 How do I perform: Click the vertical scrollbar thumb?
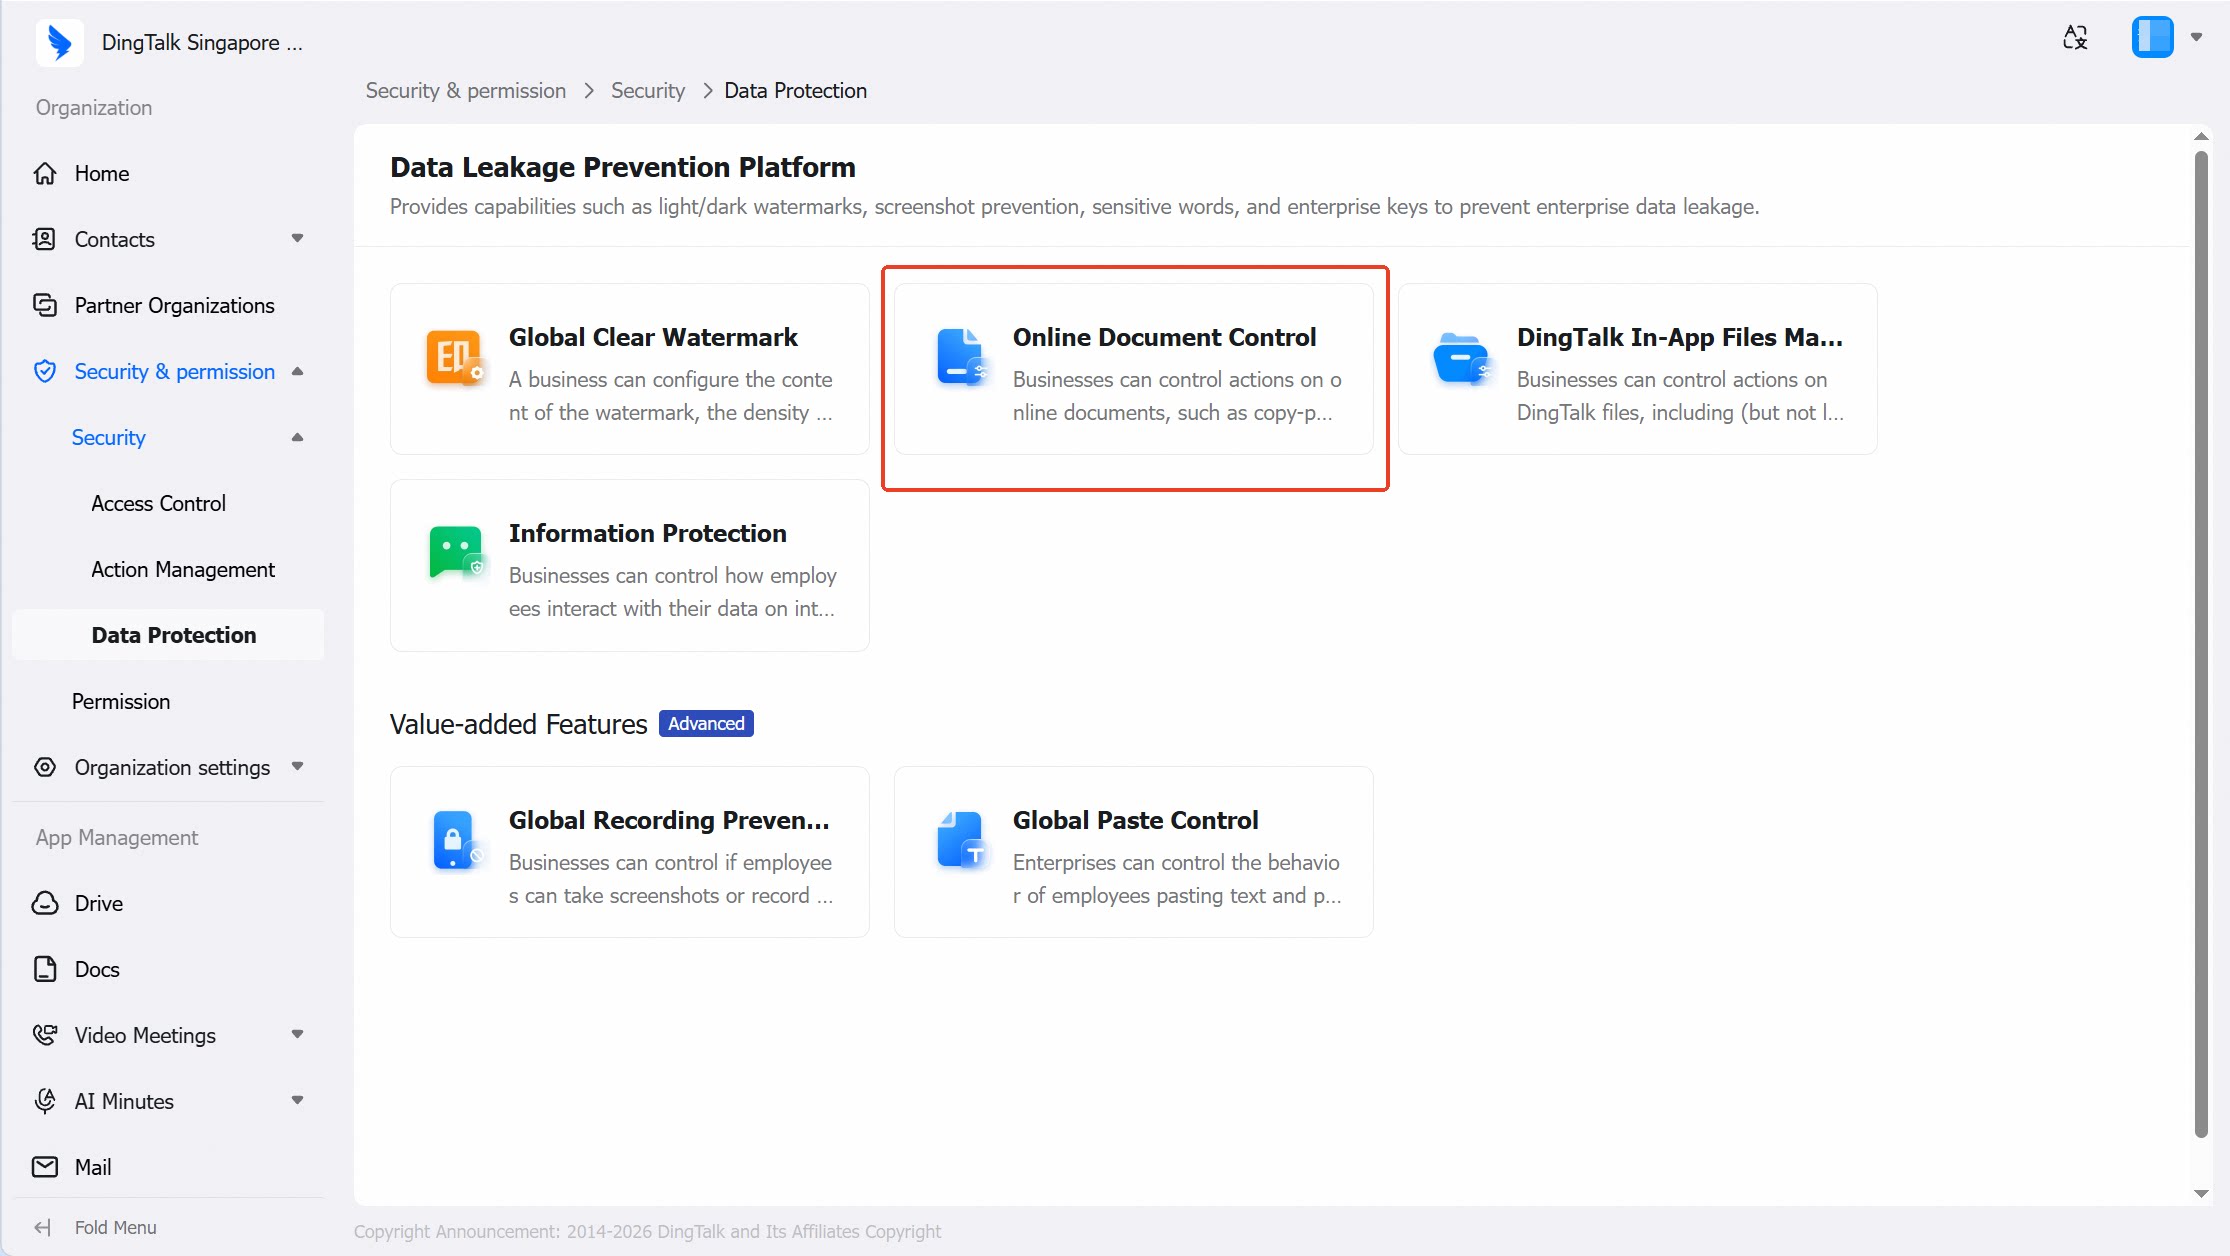[x=2201, y=645]
